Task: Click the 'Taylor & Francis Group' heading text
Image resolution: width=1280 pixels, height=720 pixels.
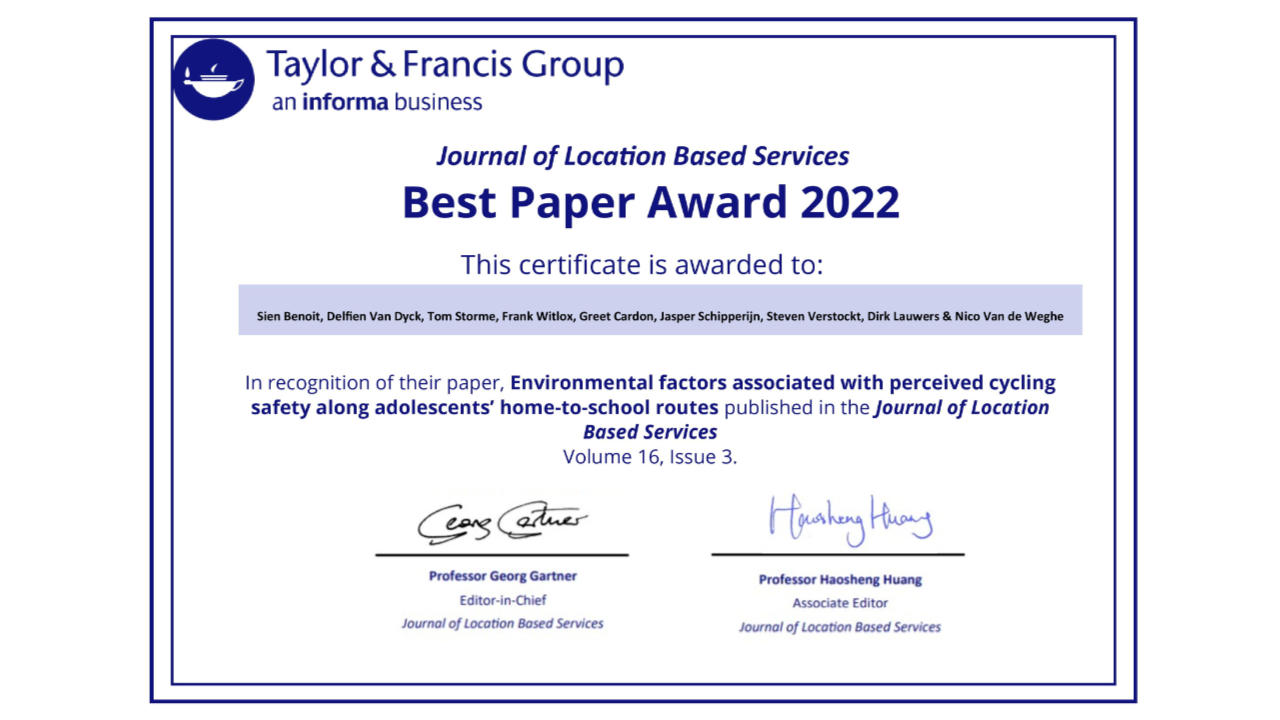Action: point(445,66)
